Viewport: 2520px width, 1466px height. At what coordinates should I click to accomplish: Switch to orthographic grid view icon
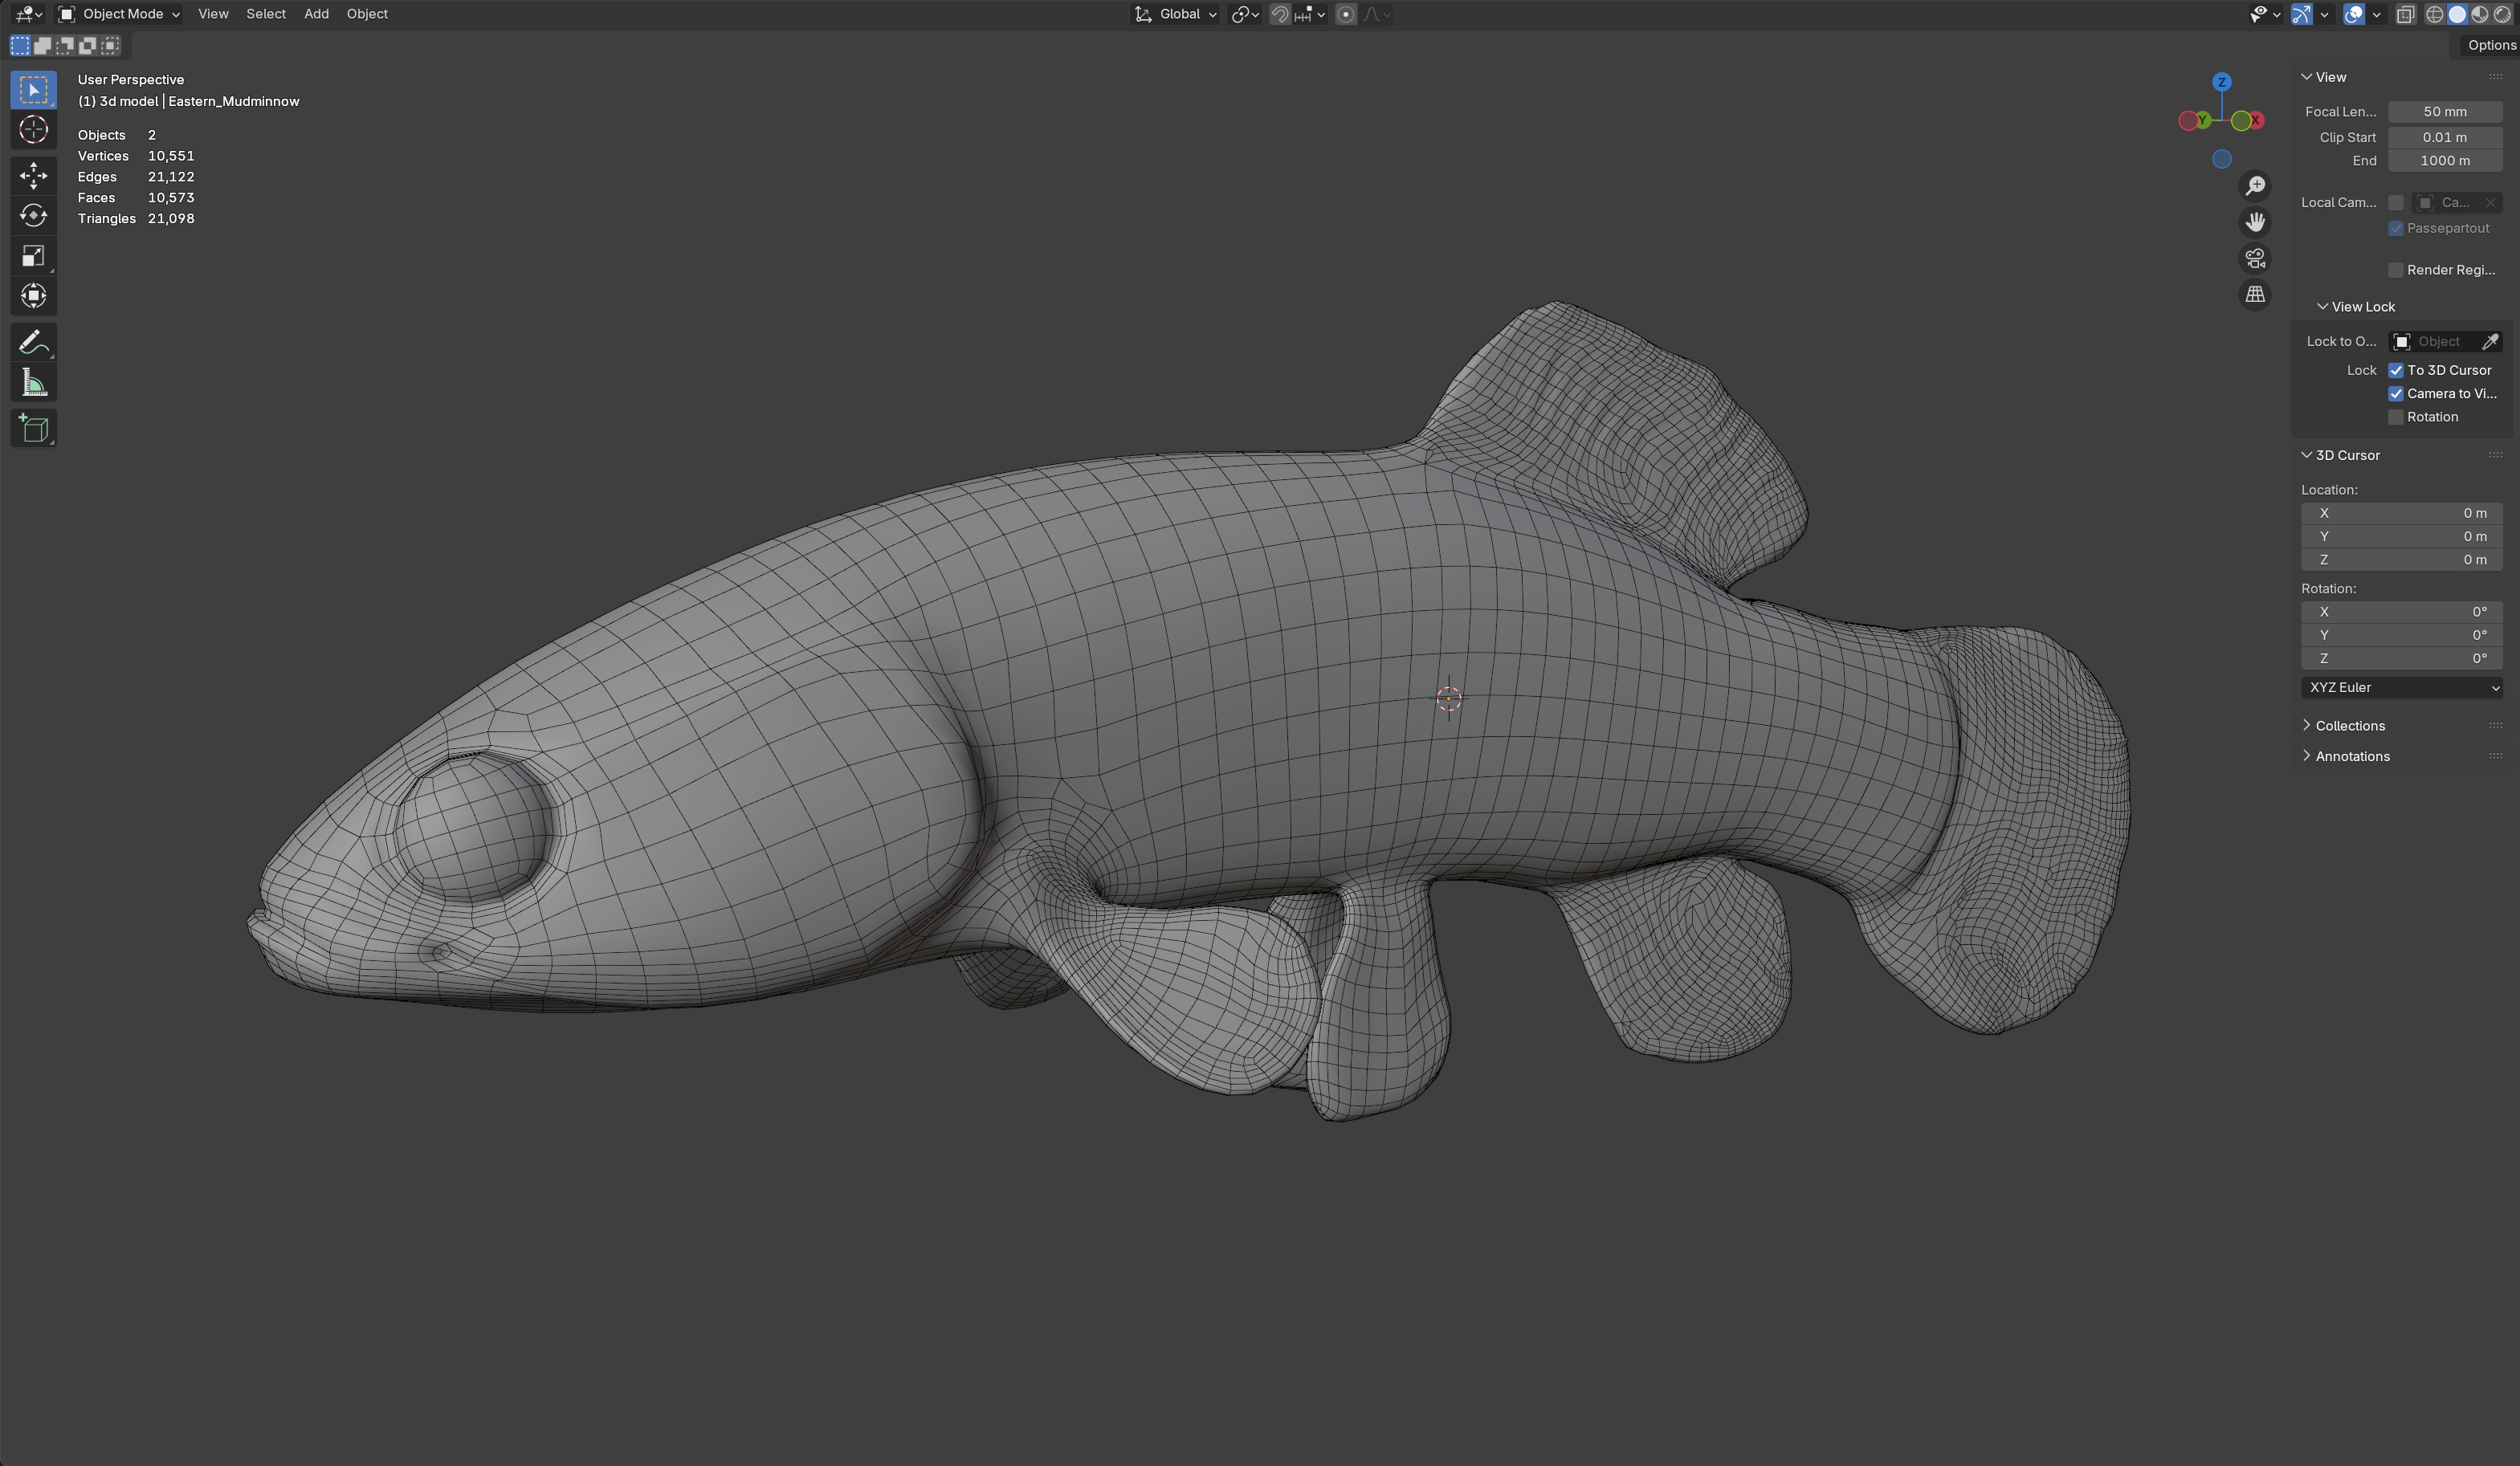click(2254, 295)
